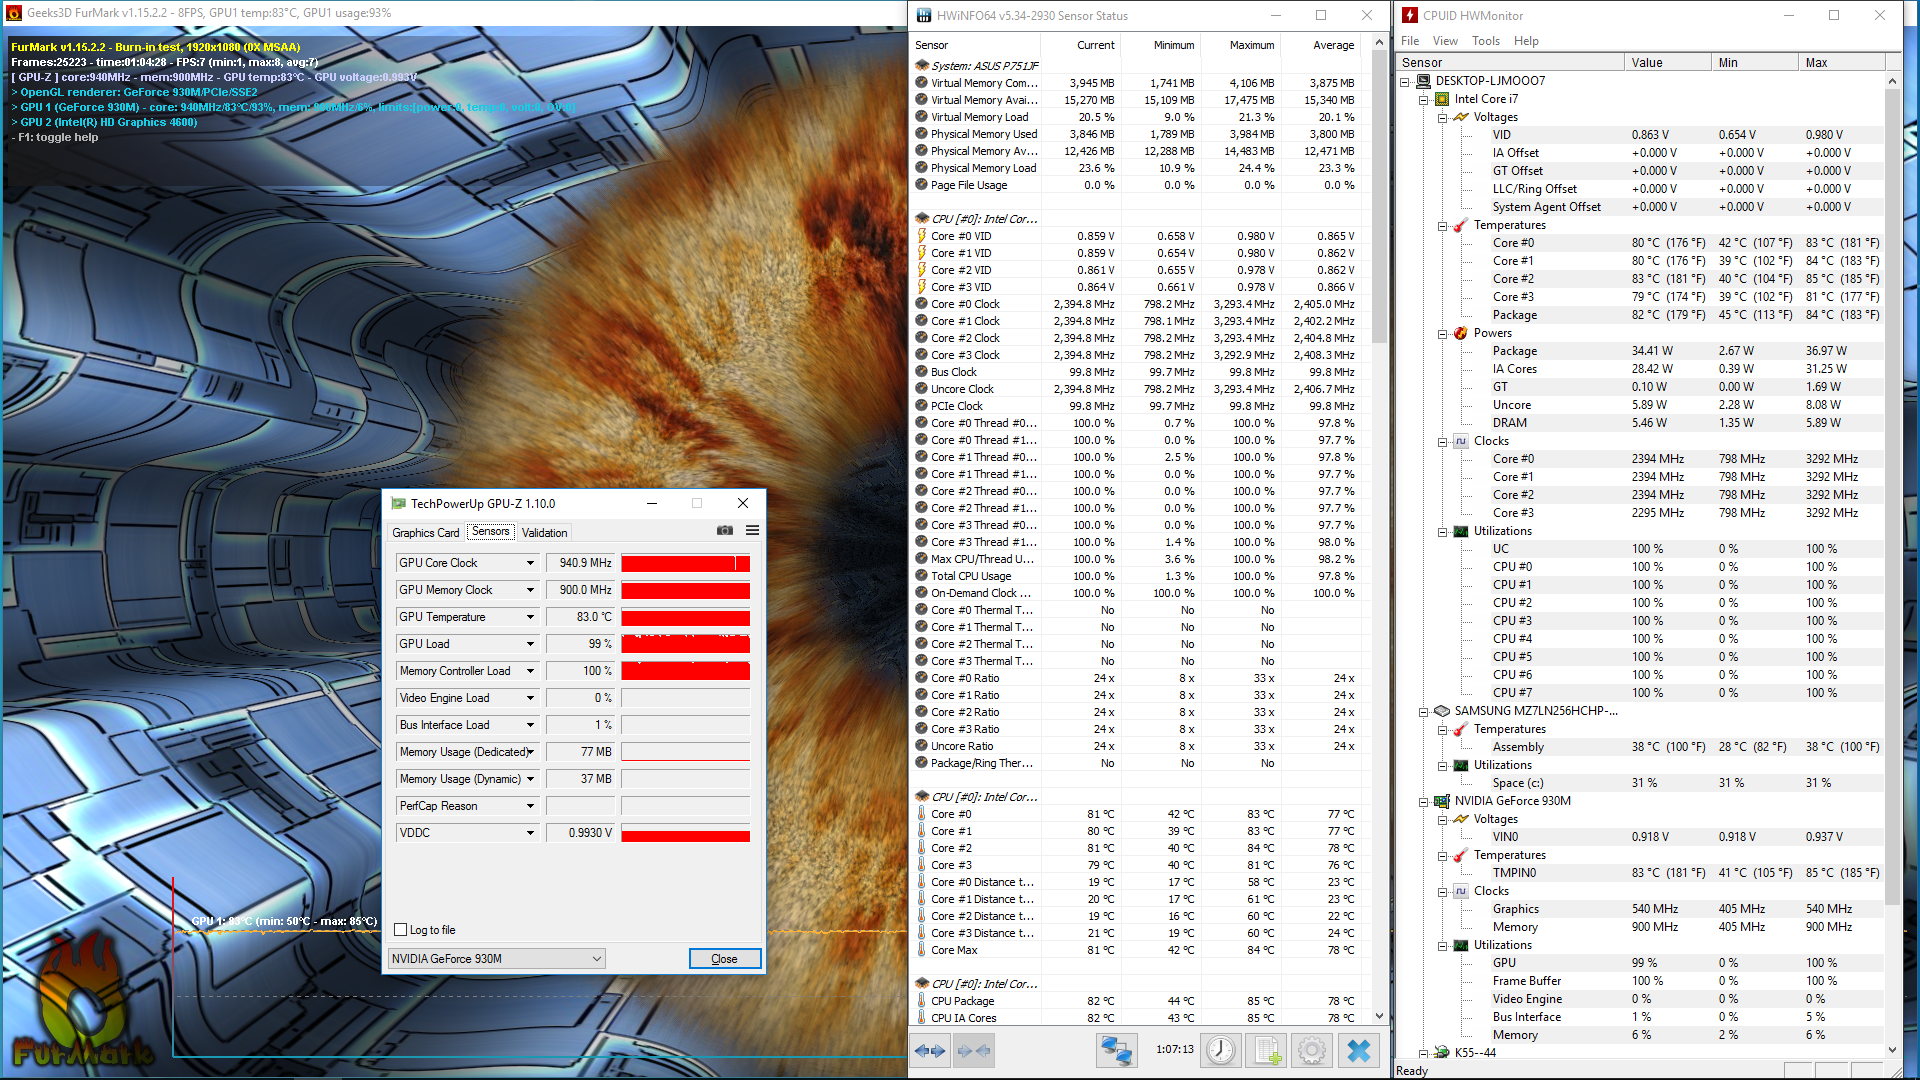Click Clocks icon under NVIDIA GeForce 930M
The height and width of the screenshot is (1080, 1920).
click(x=1461, y=891)
